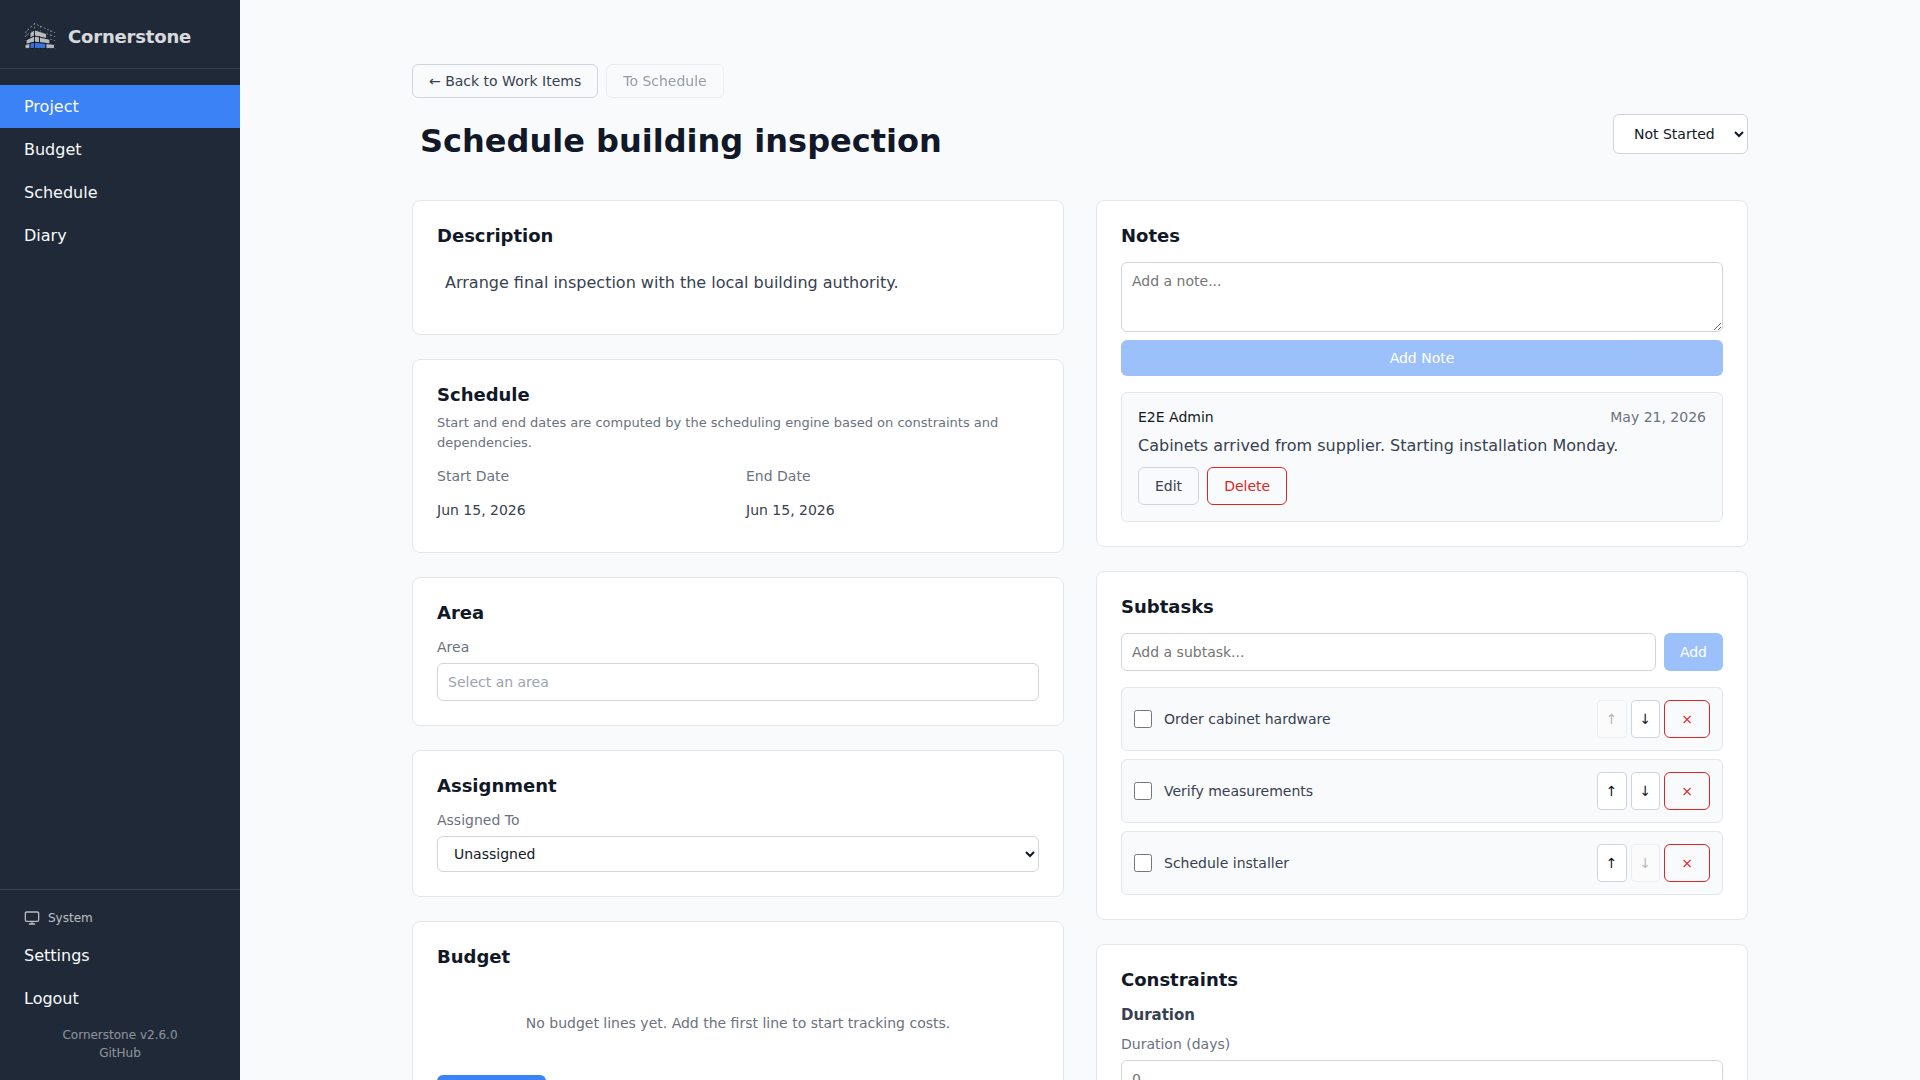Mark 'Schedule installer' subtask complete
This screenshot has height=1080, width=1920.
[x=1143, y=863]
